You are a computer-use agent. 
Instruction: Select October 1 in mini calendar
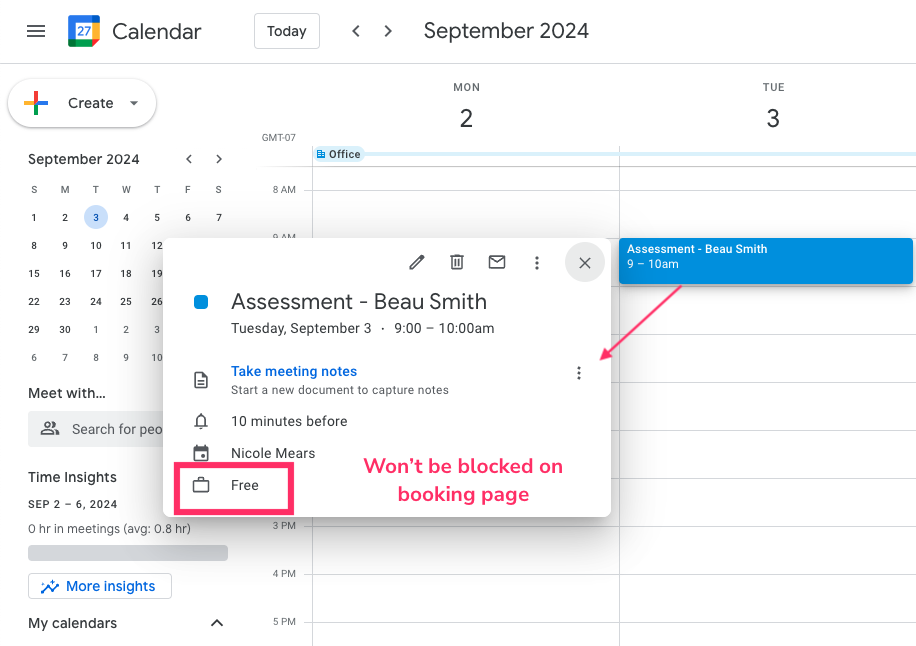point(96,329)
